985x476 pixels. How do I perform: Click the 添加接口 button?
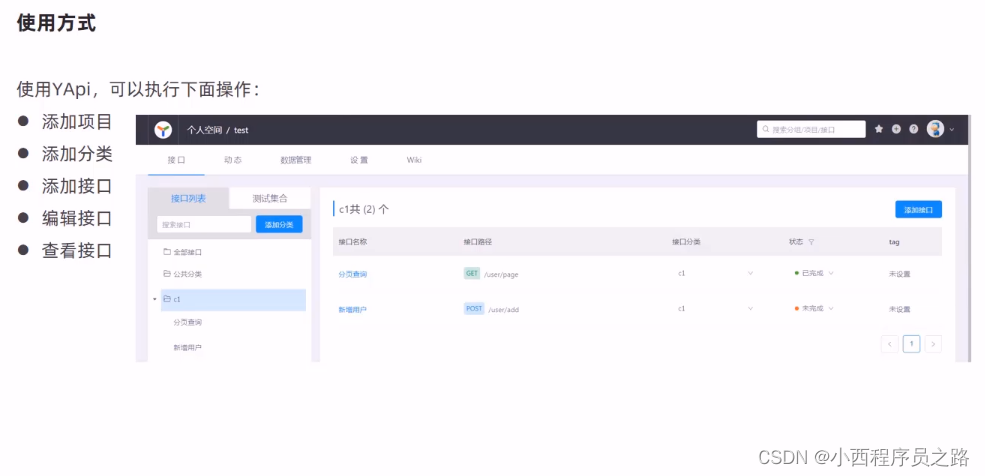click(918, 210)
